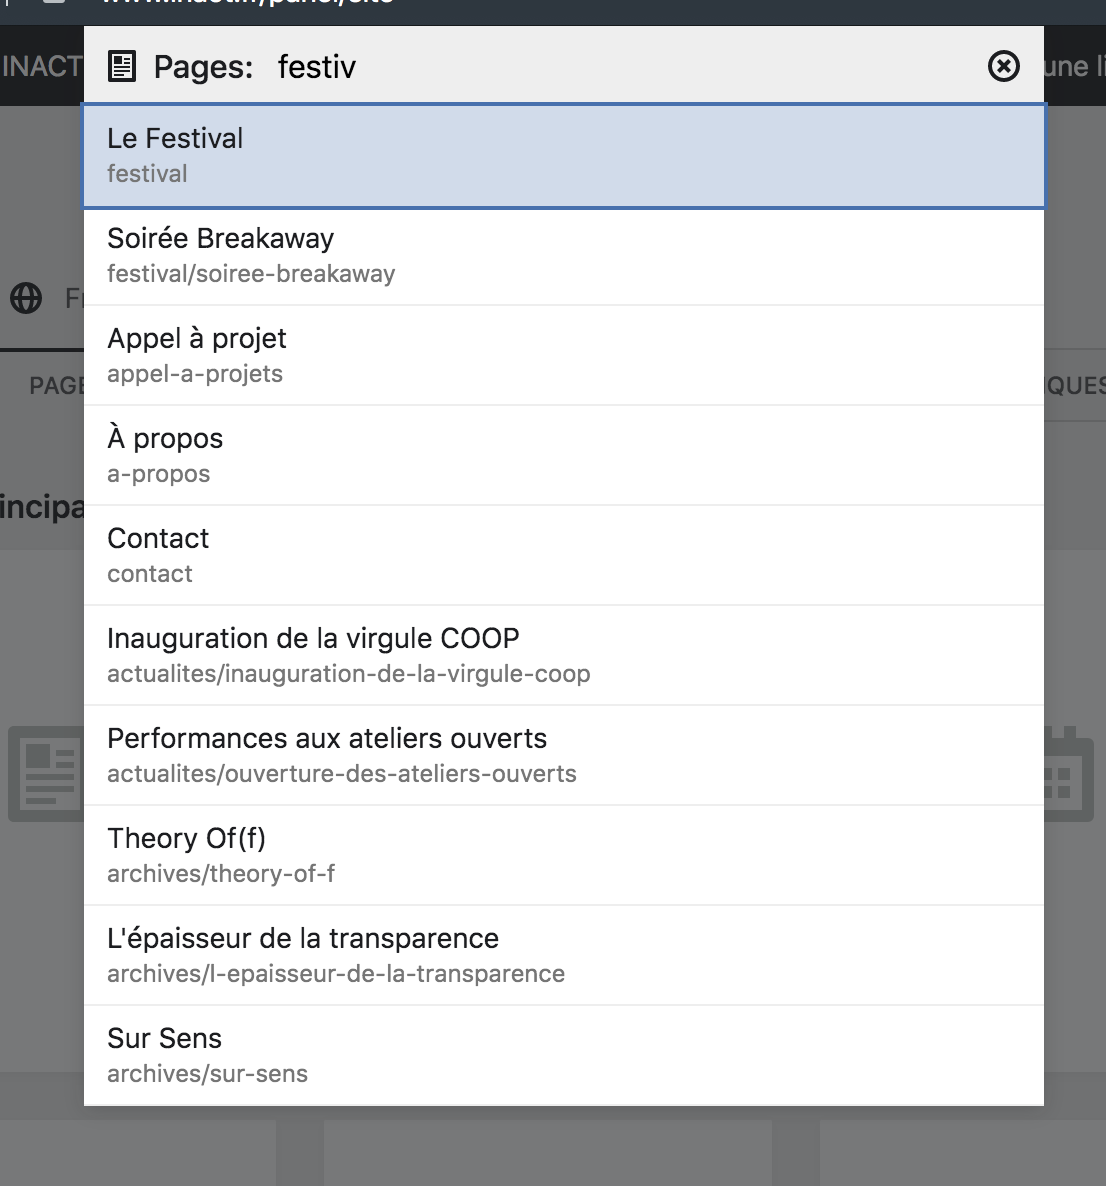Open the Appel à projet page
Viewport: 1106px width, 1186px height.
point(565,354)
